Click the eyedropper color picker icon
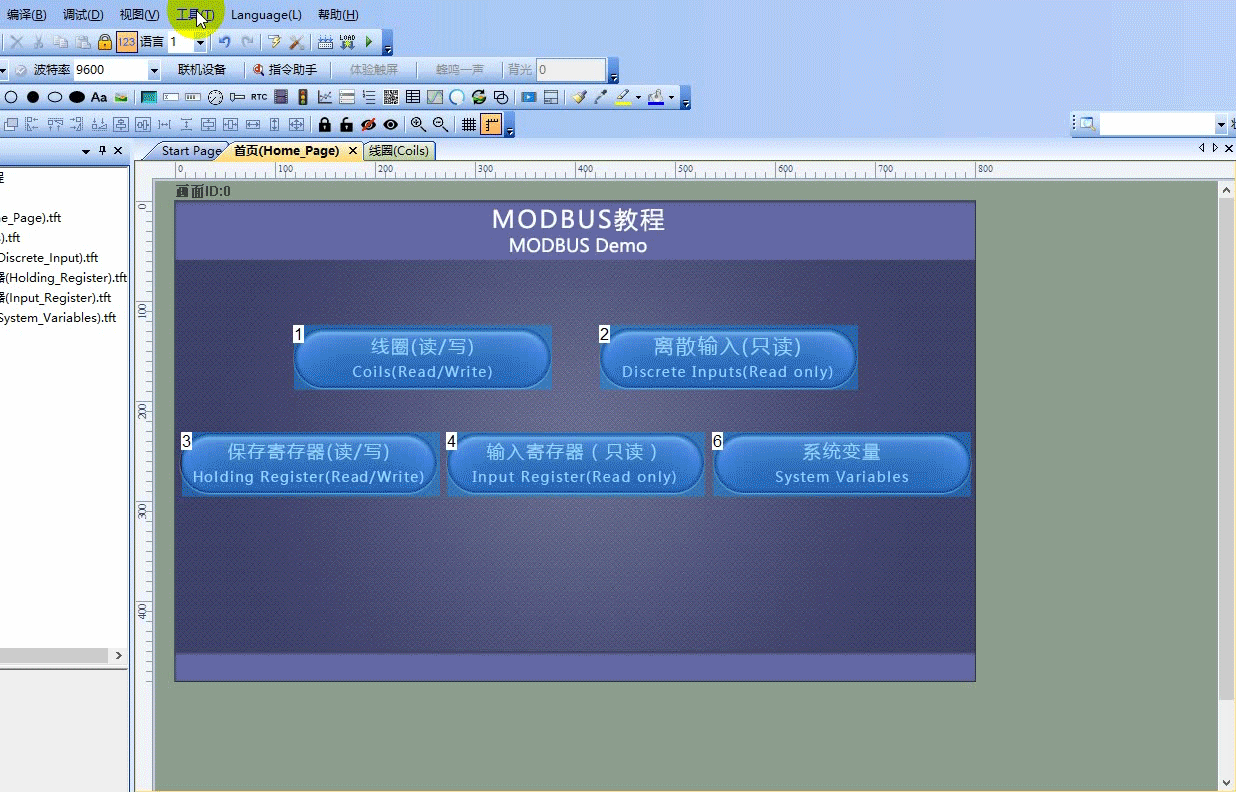The height and width of the screenshot is (792, 1236). point(601,97)
